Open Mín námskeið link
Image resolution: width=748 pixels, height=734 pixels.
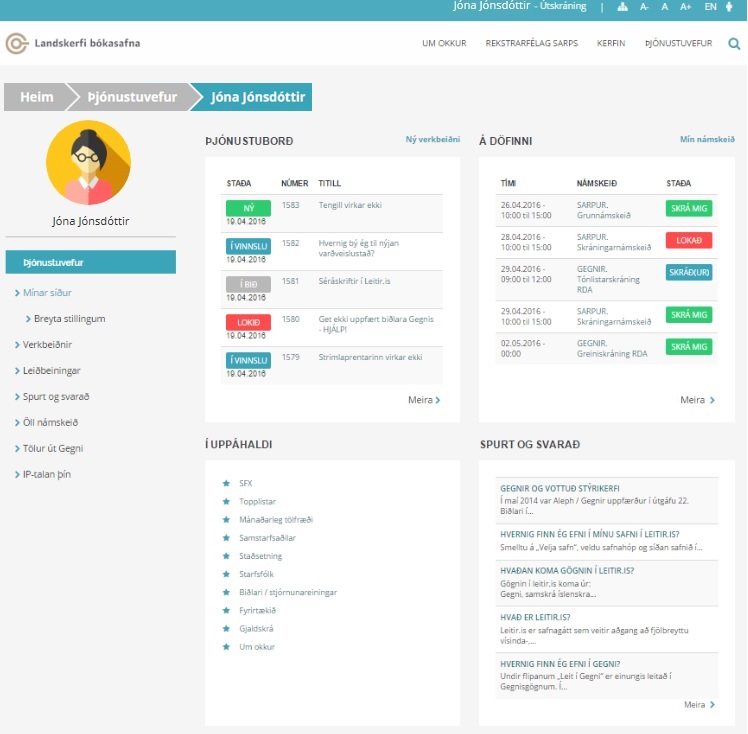707,139
